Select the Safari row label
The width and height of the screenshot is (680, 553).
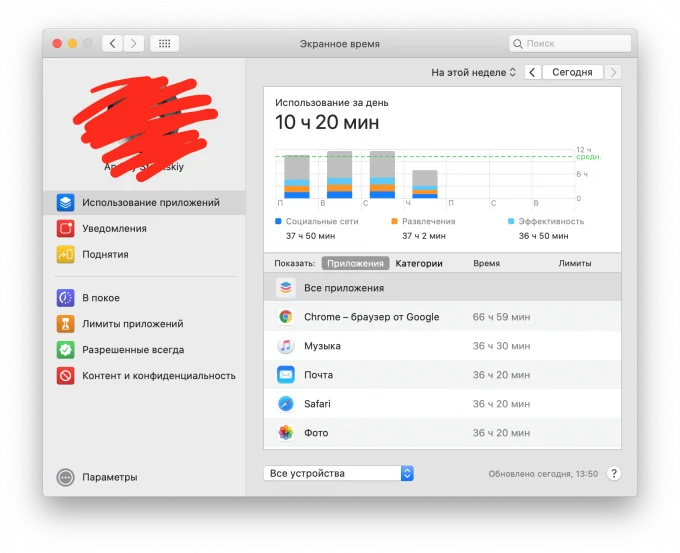pos(317,404)
